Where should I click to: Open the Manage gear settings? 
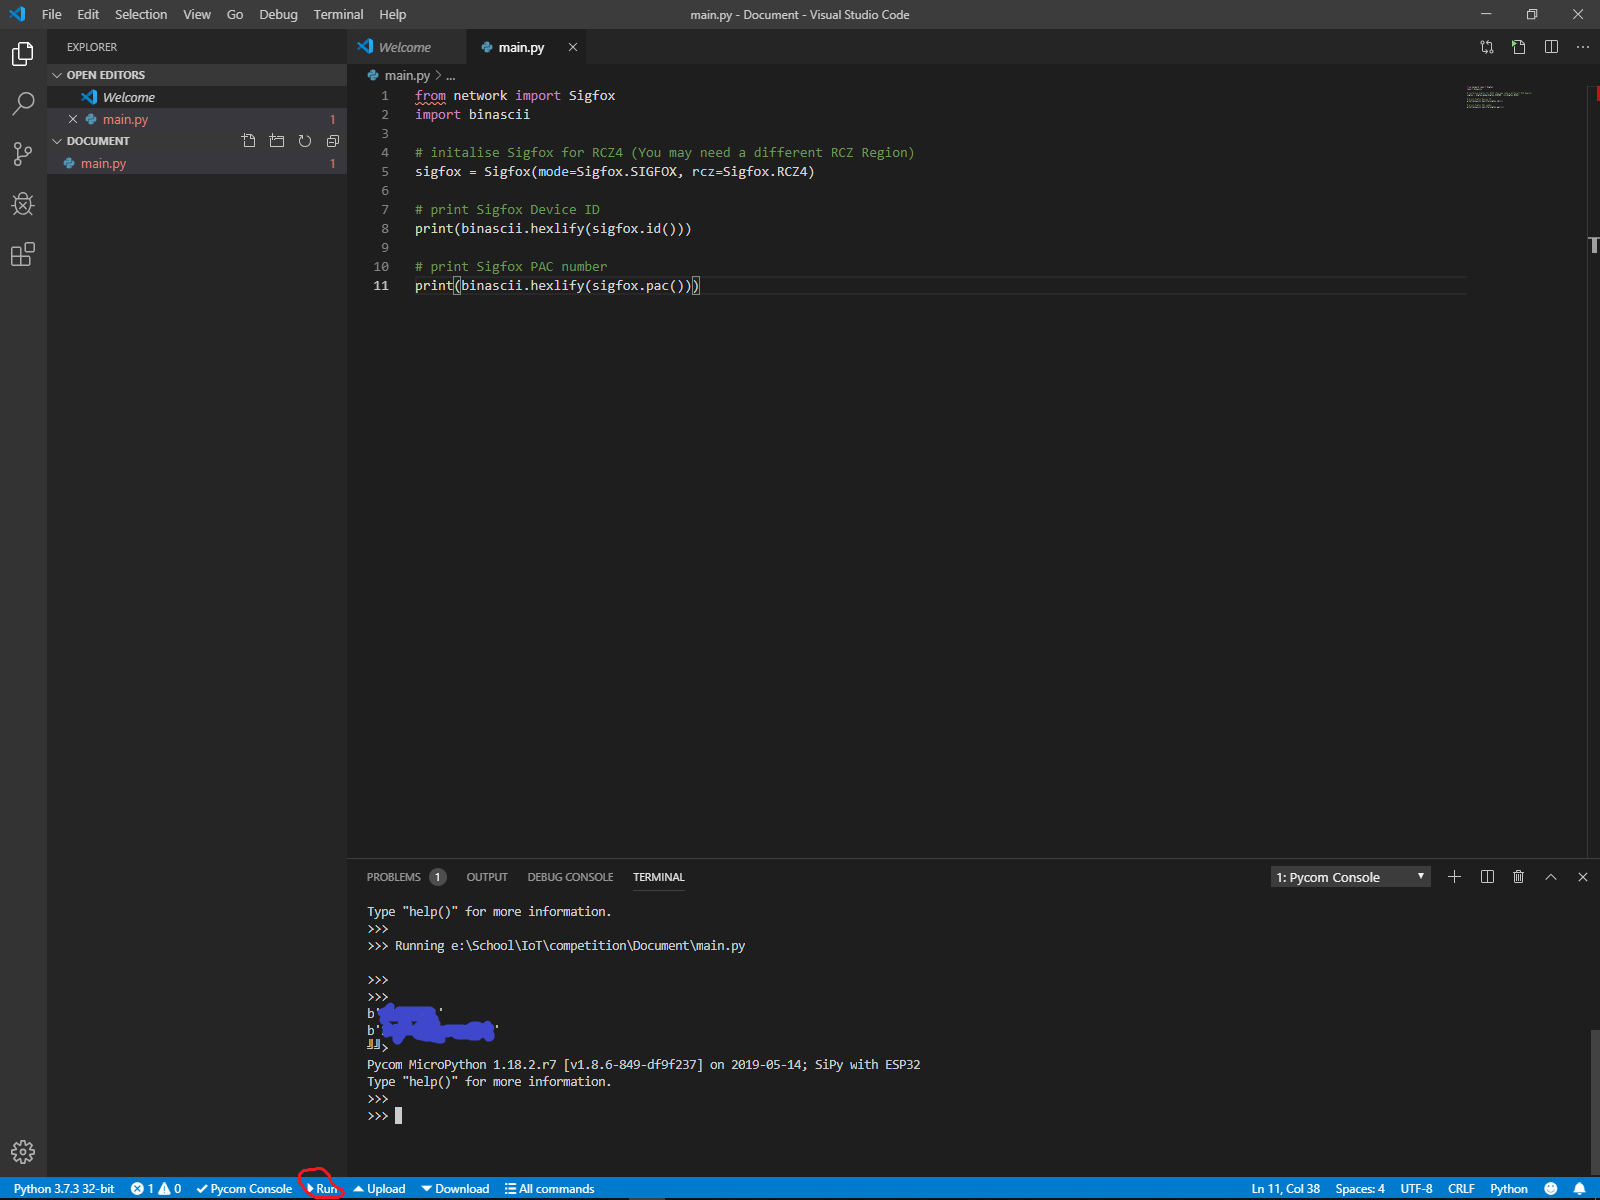[23, 1152]
